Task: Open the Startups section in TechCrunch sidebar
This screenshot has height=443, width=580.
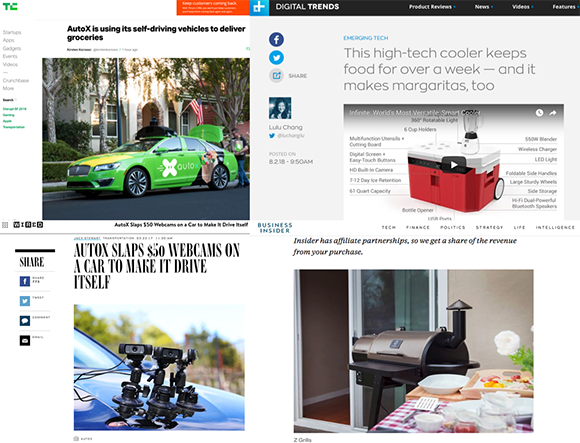Action: [12, 32]
